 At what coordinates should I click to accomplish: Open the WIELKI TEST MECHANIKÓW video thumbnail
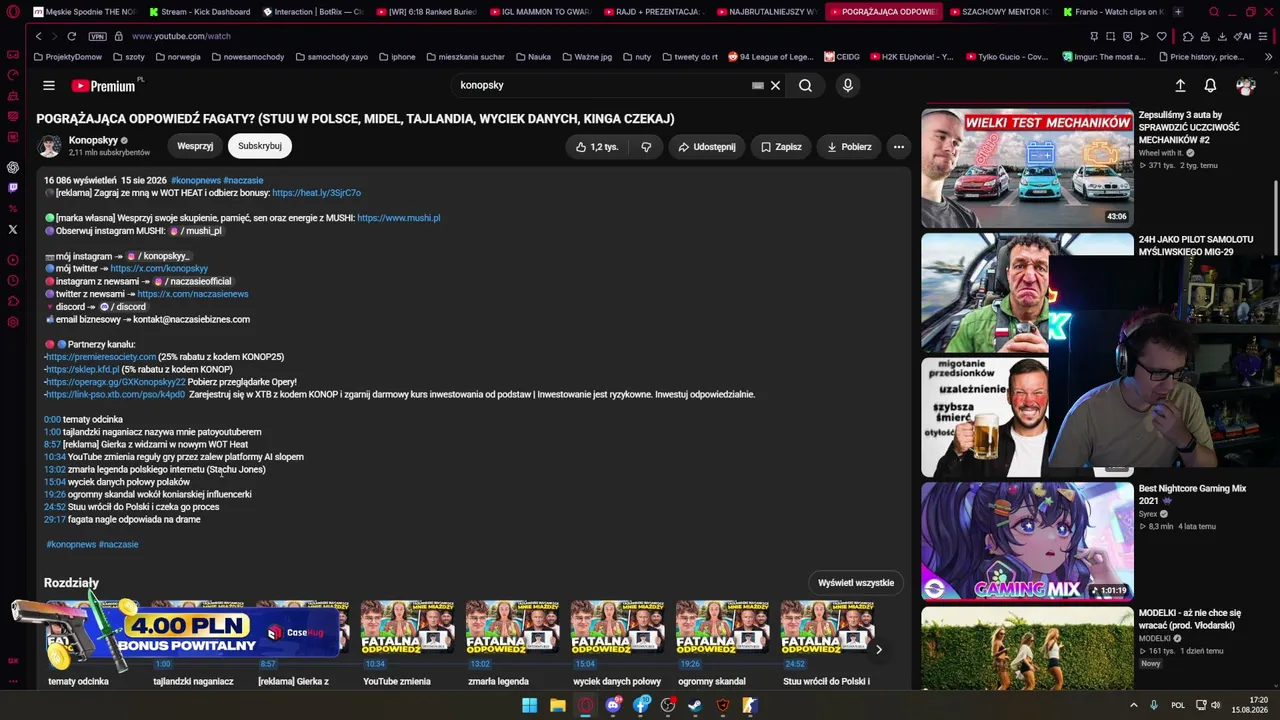click(1027, 168)
